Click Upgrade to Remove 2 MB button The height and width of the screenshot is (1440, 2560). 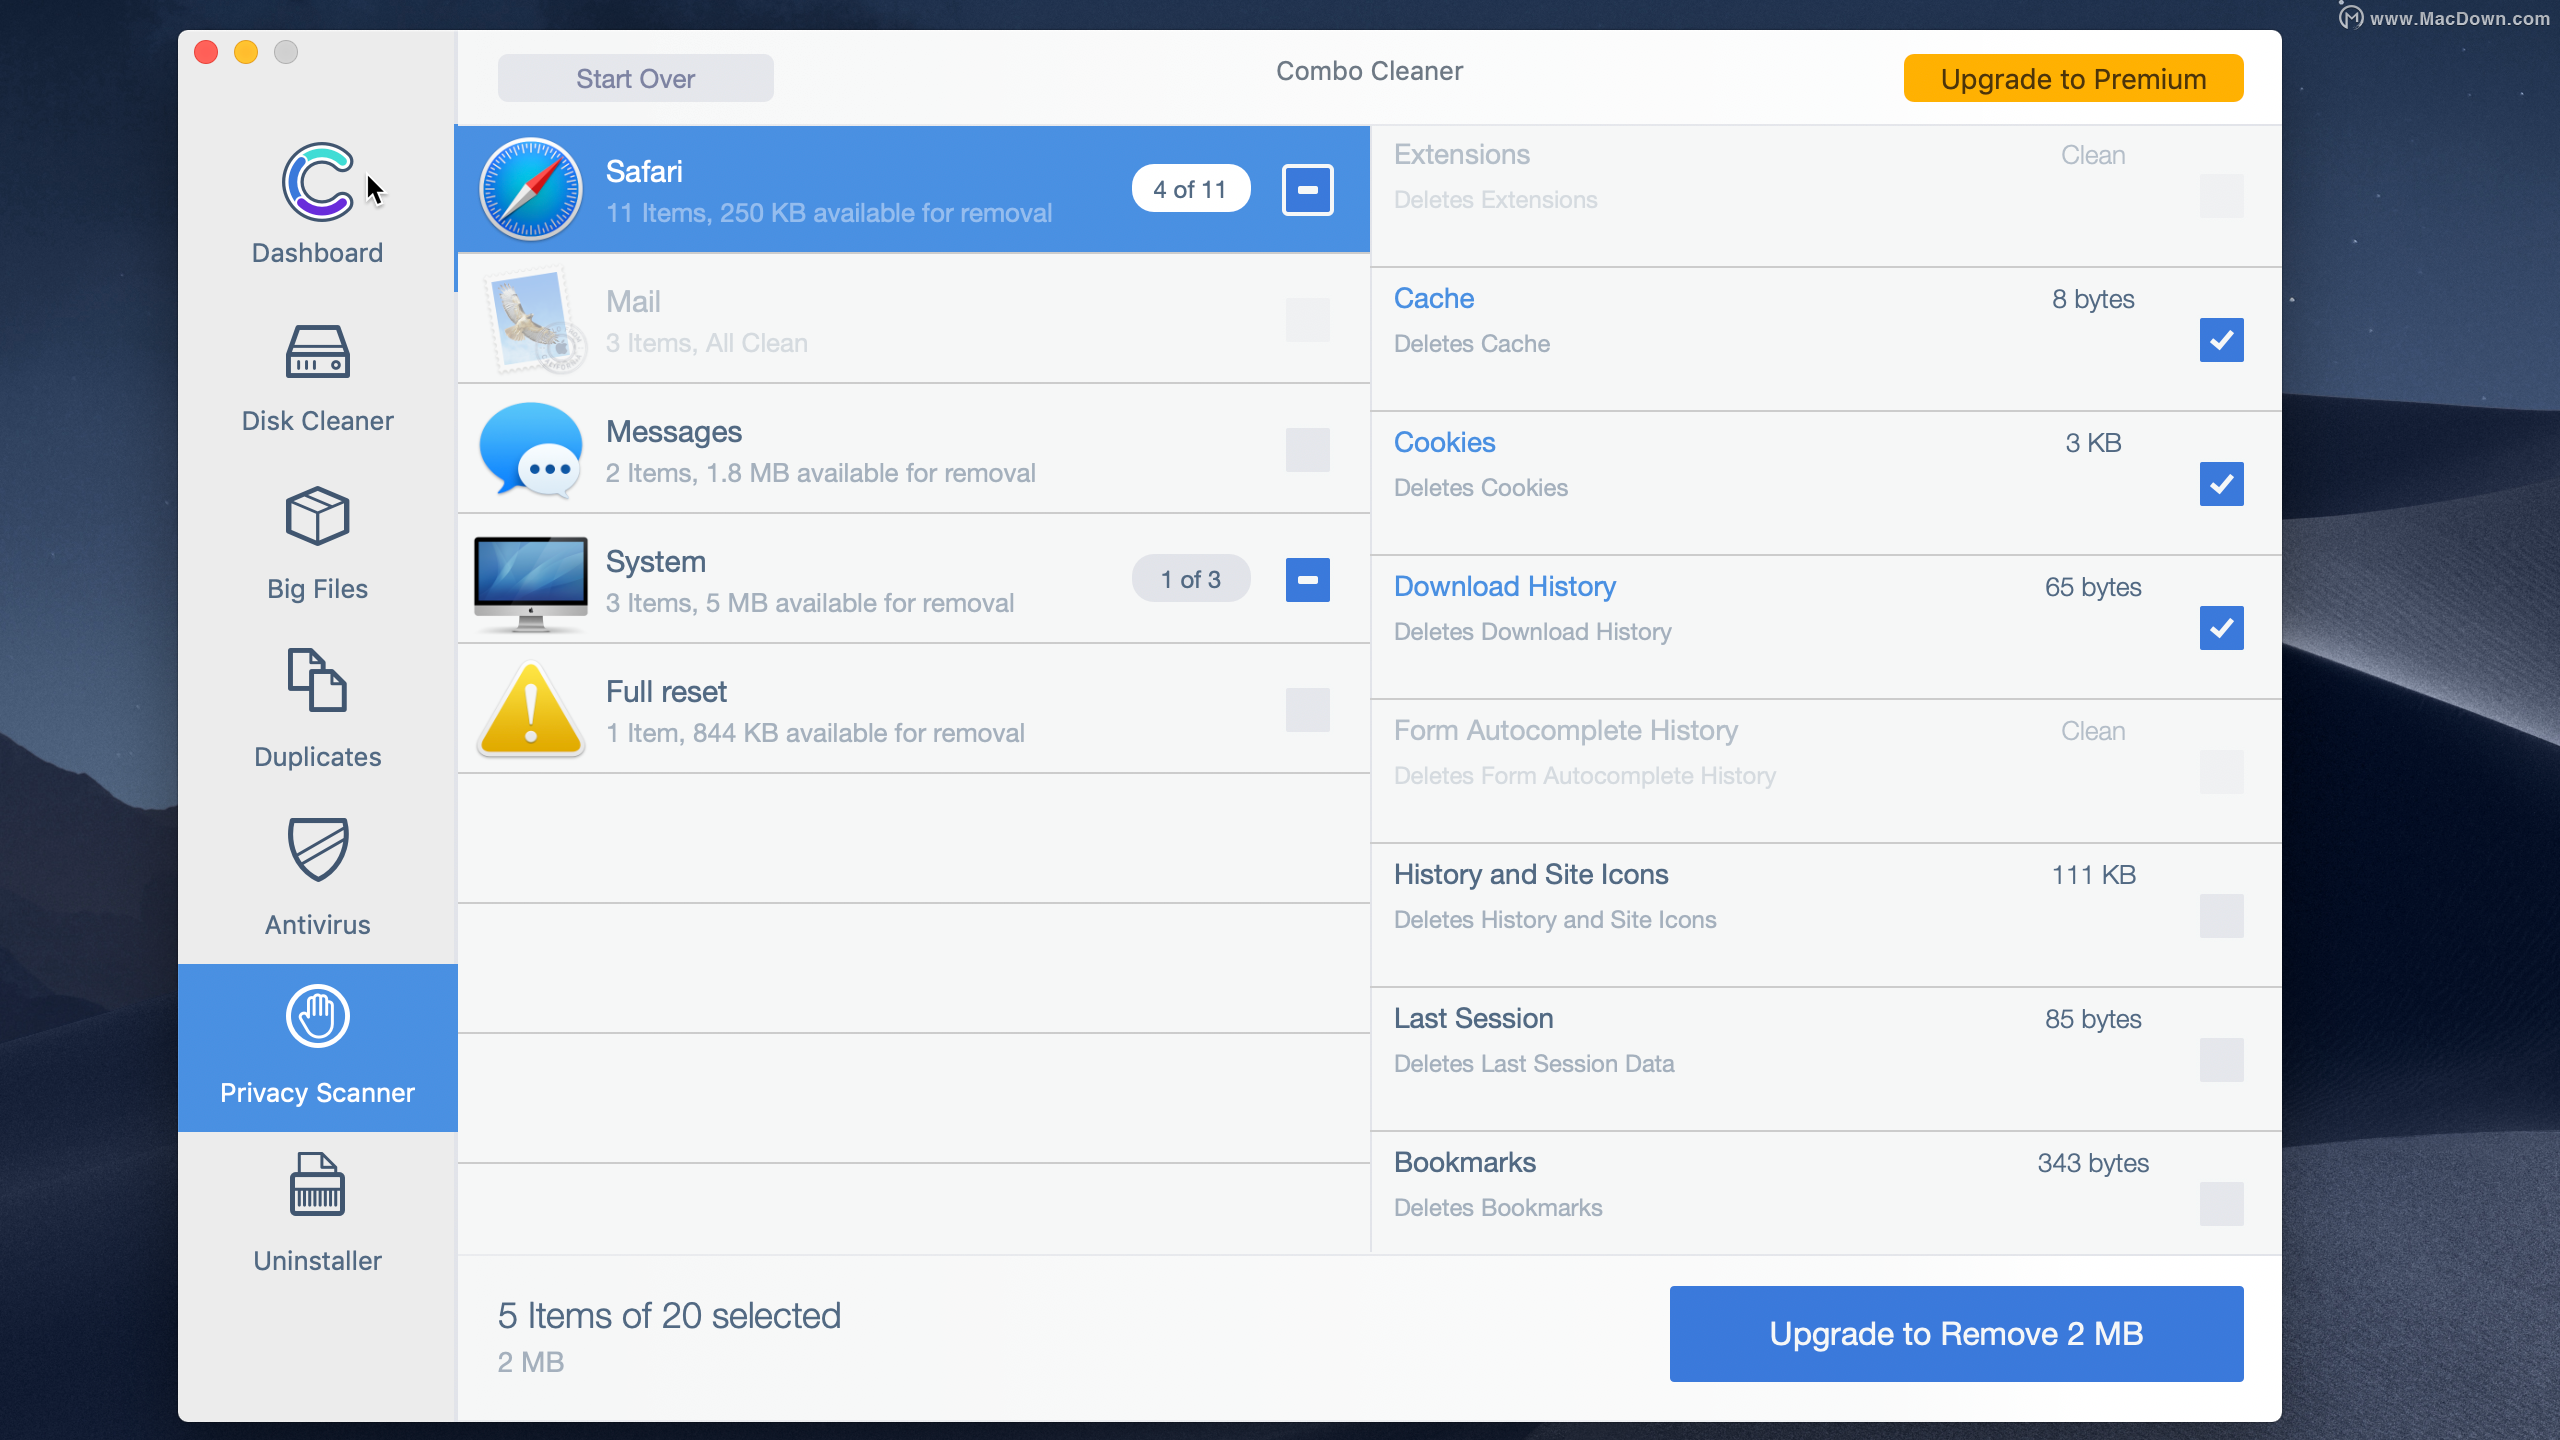[1957, 1334]
